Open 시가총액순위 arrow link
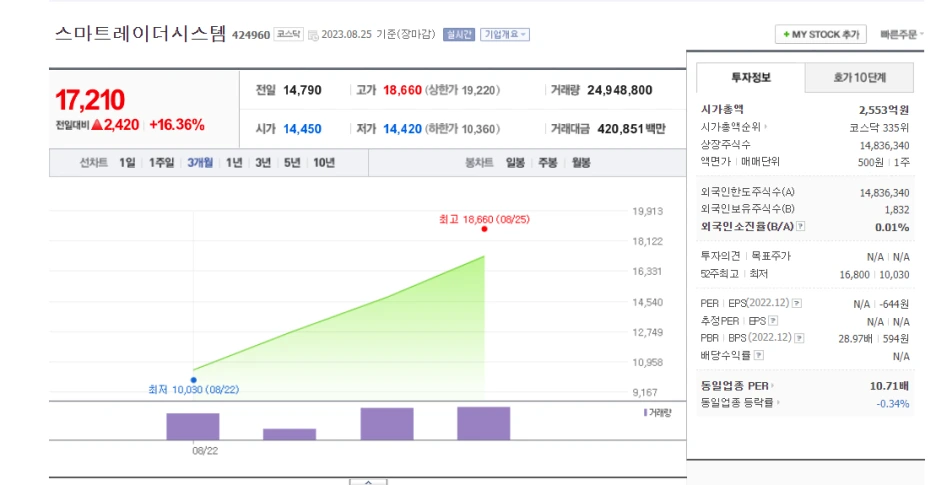This screenshot has height=485, width=936. [x=734, y=127]
